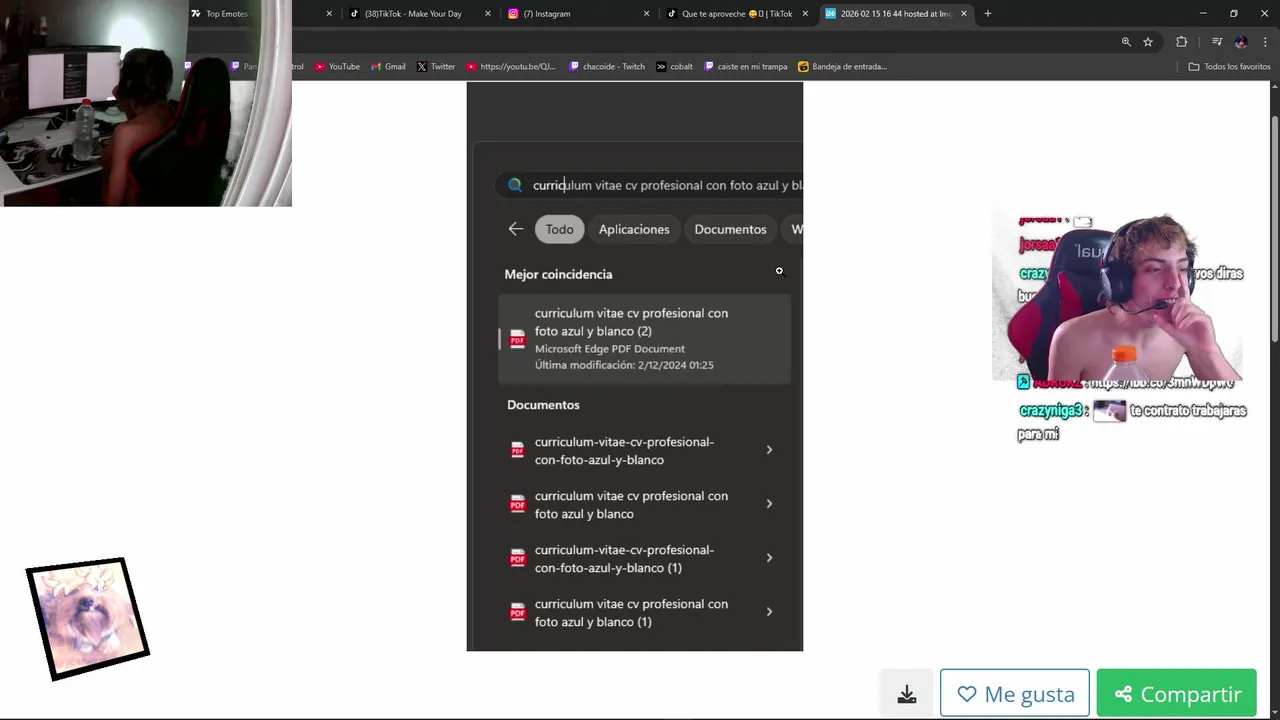Screen dimensions: 1280x720
Task: Download the image with the arrow button
Action: [907, 694]
